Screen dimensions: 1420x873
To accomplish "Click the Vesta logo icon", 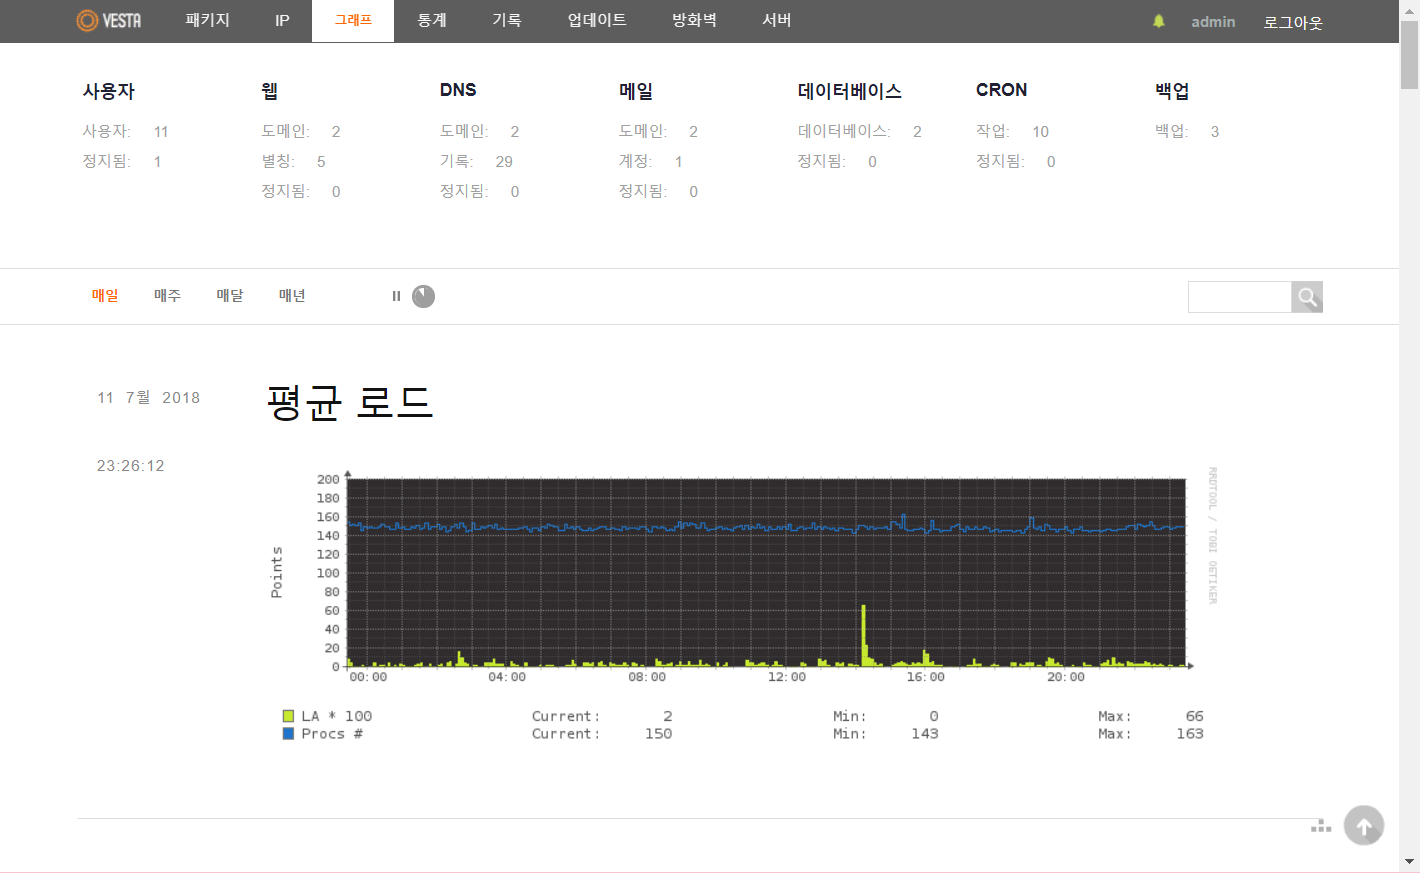I will click(88, 21).
